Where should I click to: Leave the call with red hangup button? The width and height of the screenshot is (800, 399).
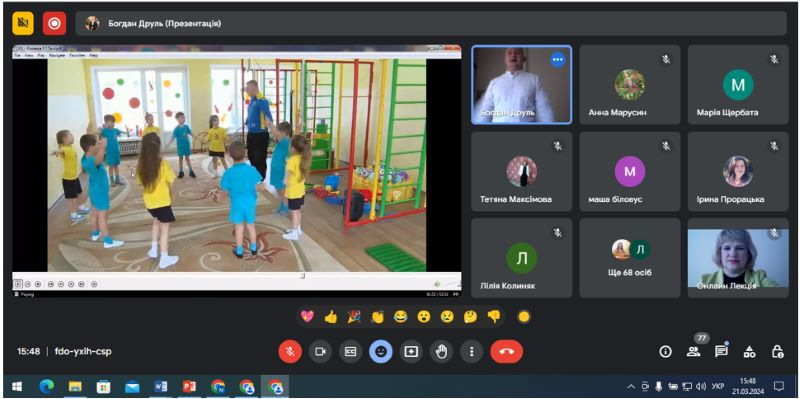(507, 352)
